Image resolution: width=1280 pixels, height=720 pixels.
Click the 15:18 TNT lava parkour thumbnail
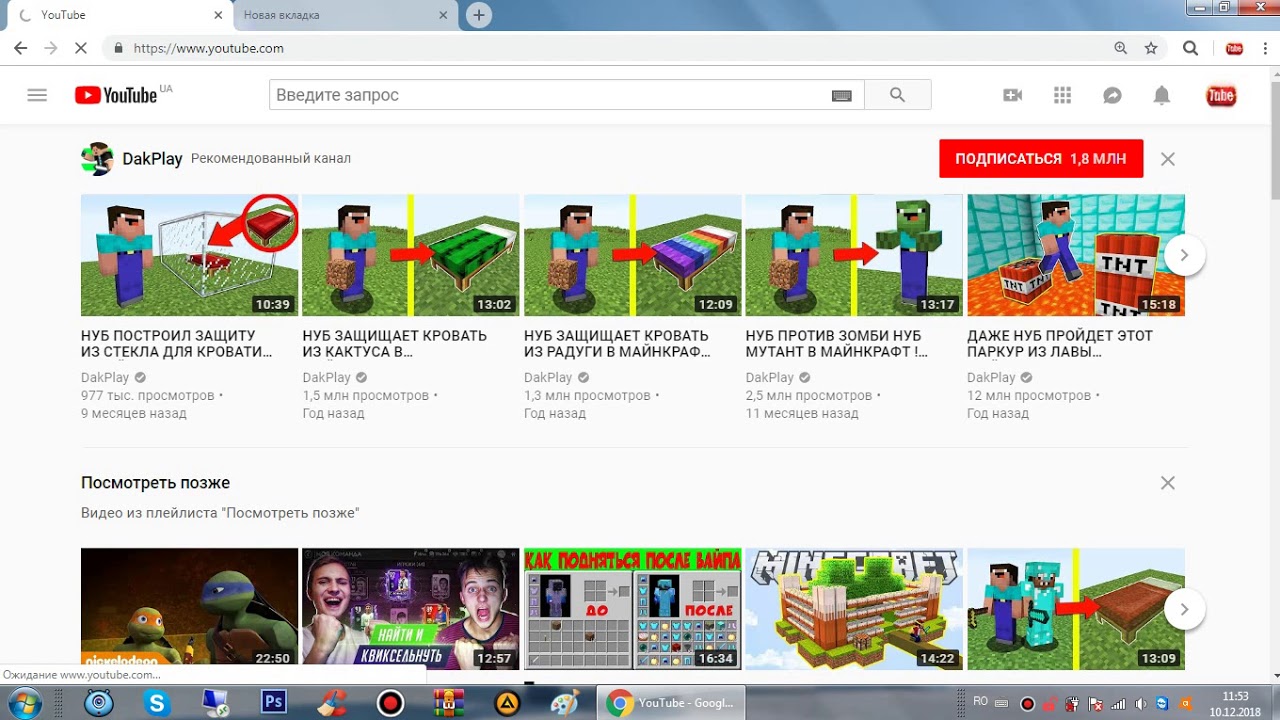click(x=1076, y=255)
